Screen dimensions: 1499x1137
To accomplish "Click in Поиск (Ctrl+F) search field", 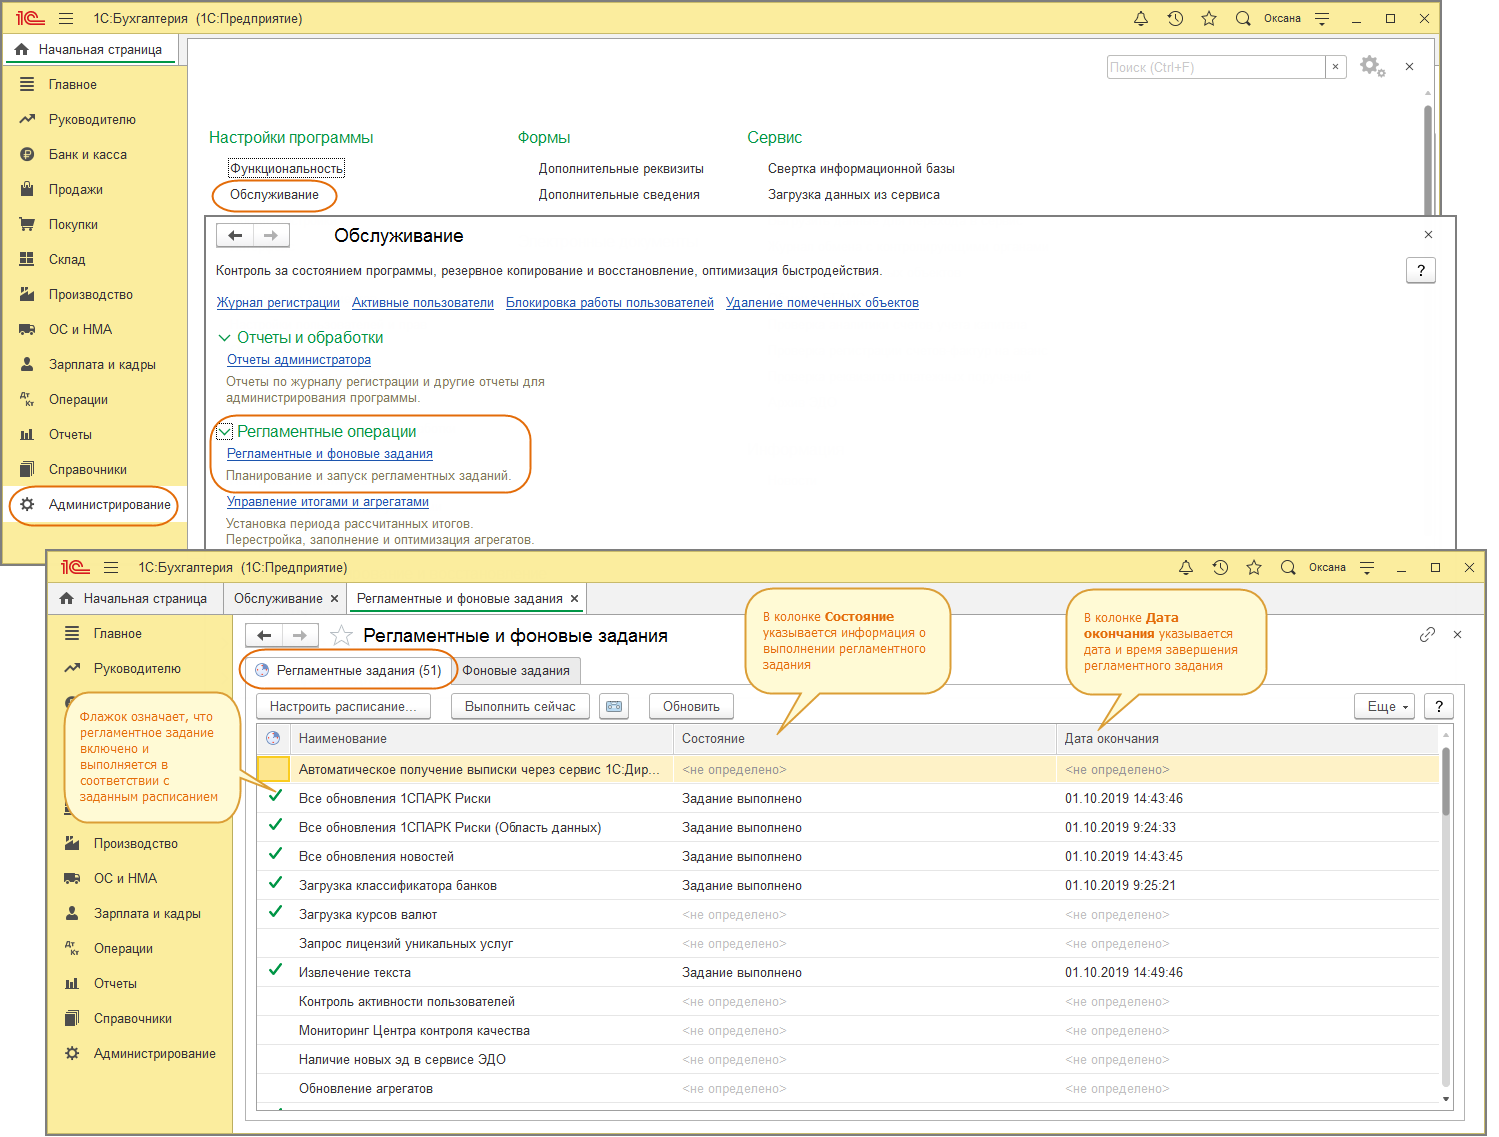I will click(1216, 67).
